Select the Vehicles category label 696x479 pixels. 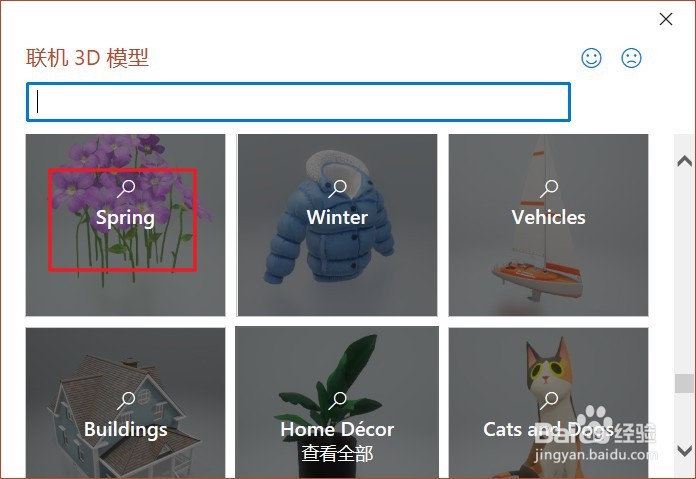(549, 218)
